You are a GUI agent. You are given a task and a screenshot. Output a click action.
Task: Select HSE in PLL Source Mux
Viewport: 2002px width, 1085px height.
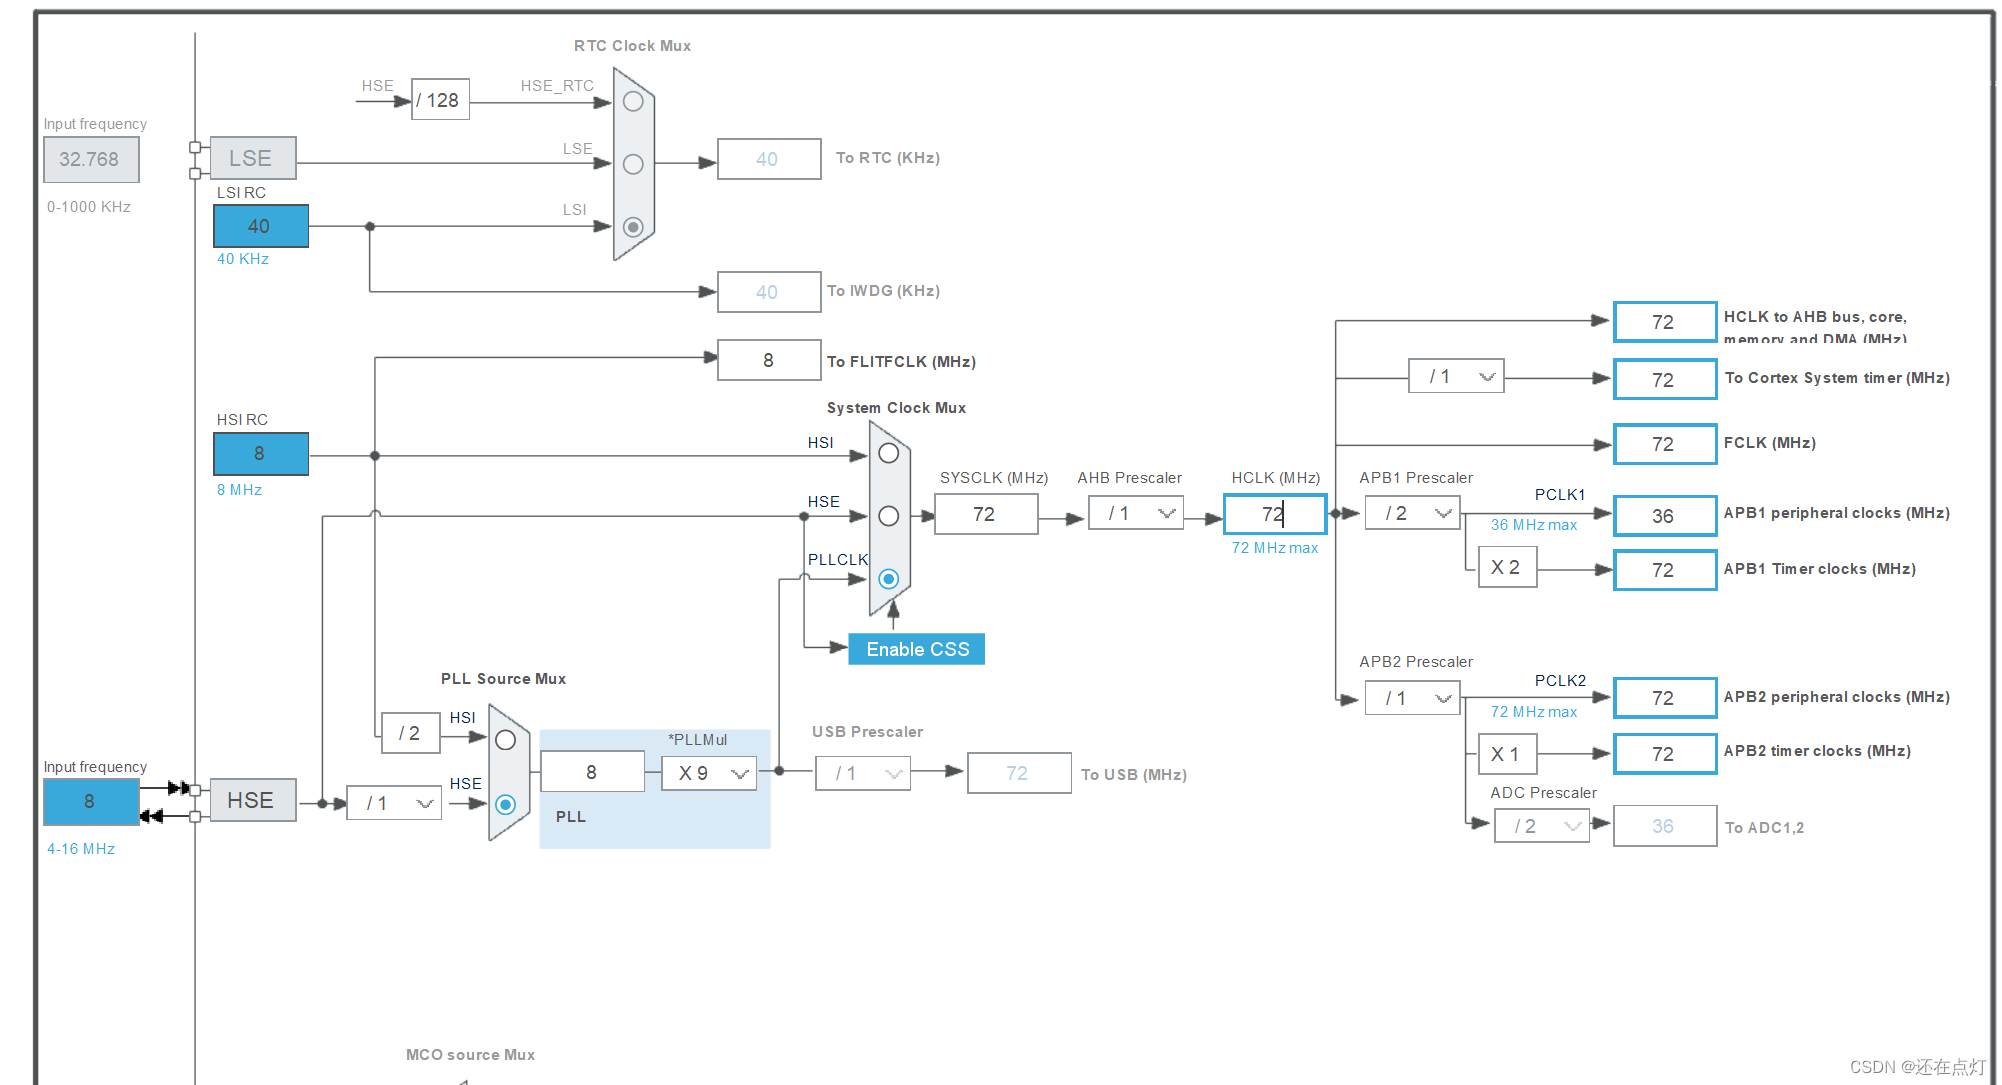[506, 804]
